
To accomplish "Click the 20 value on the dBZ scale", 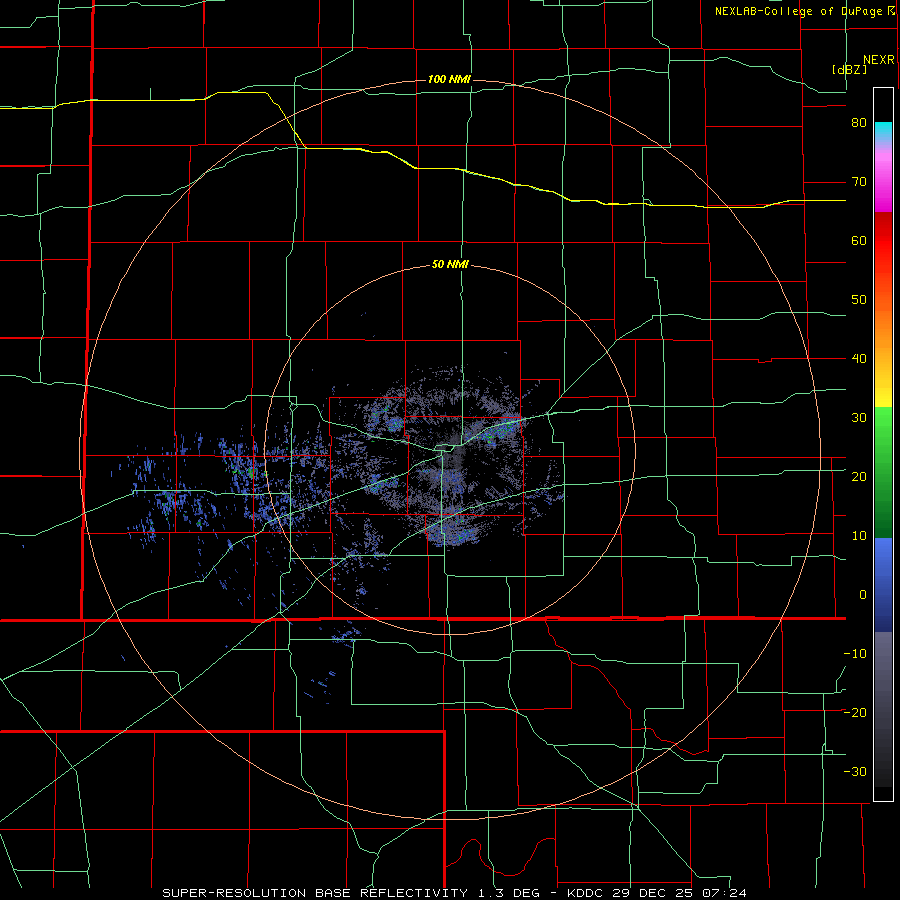I will click(859, 477).
